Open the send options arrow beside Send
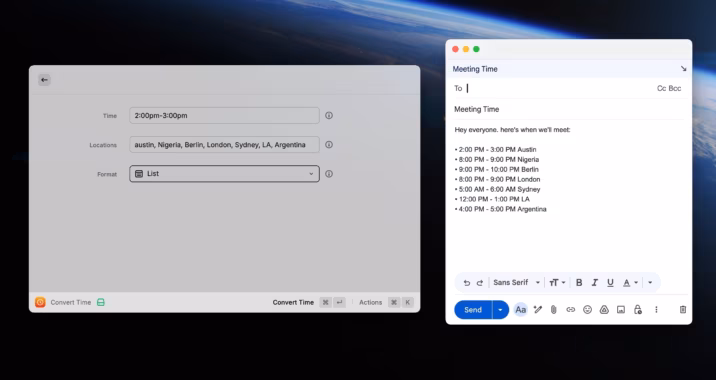 pos(500,310)
